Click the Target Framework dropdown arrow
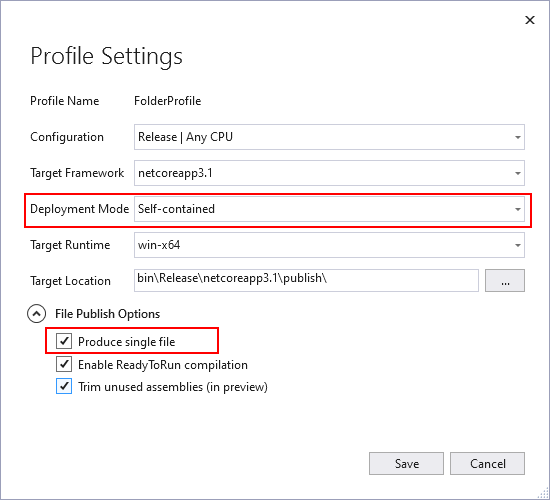Image resolution: width=550 pixels, height=500 pixels. click(x=517, y=173)
